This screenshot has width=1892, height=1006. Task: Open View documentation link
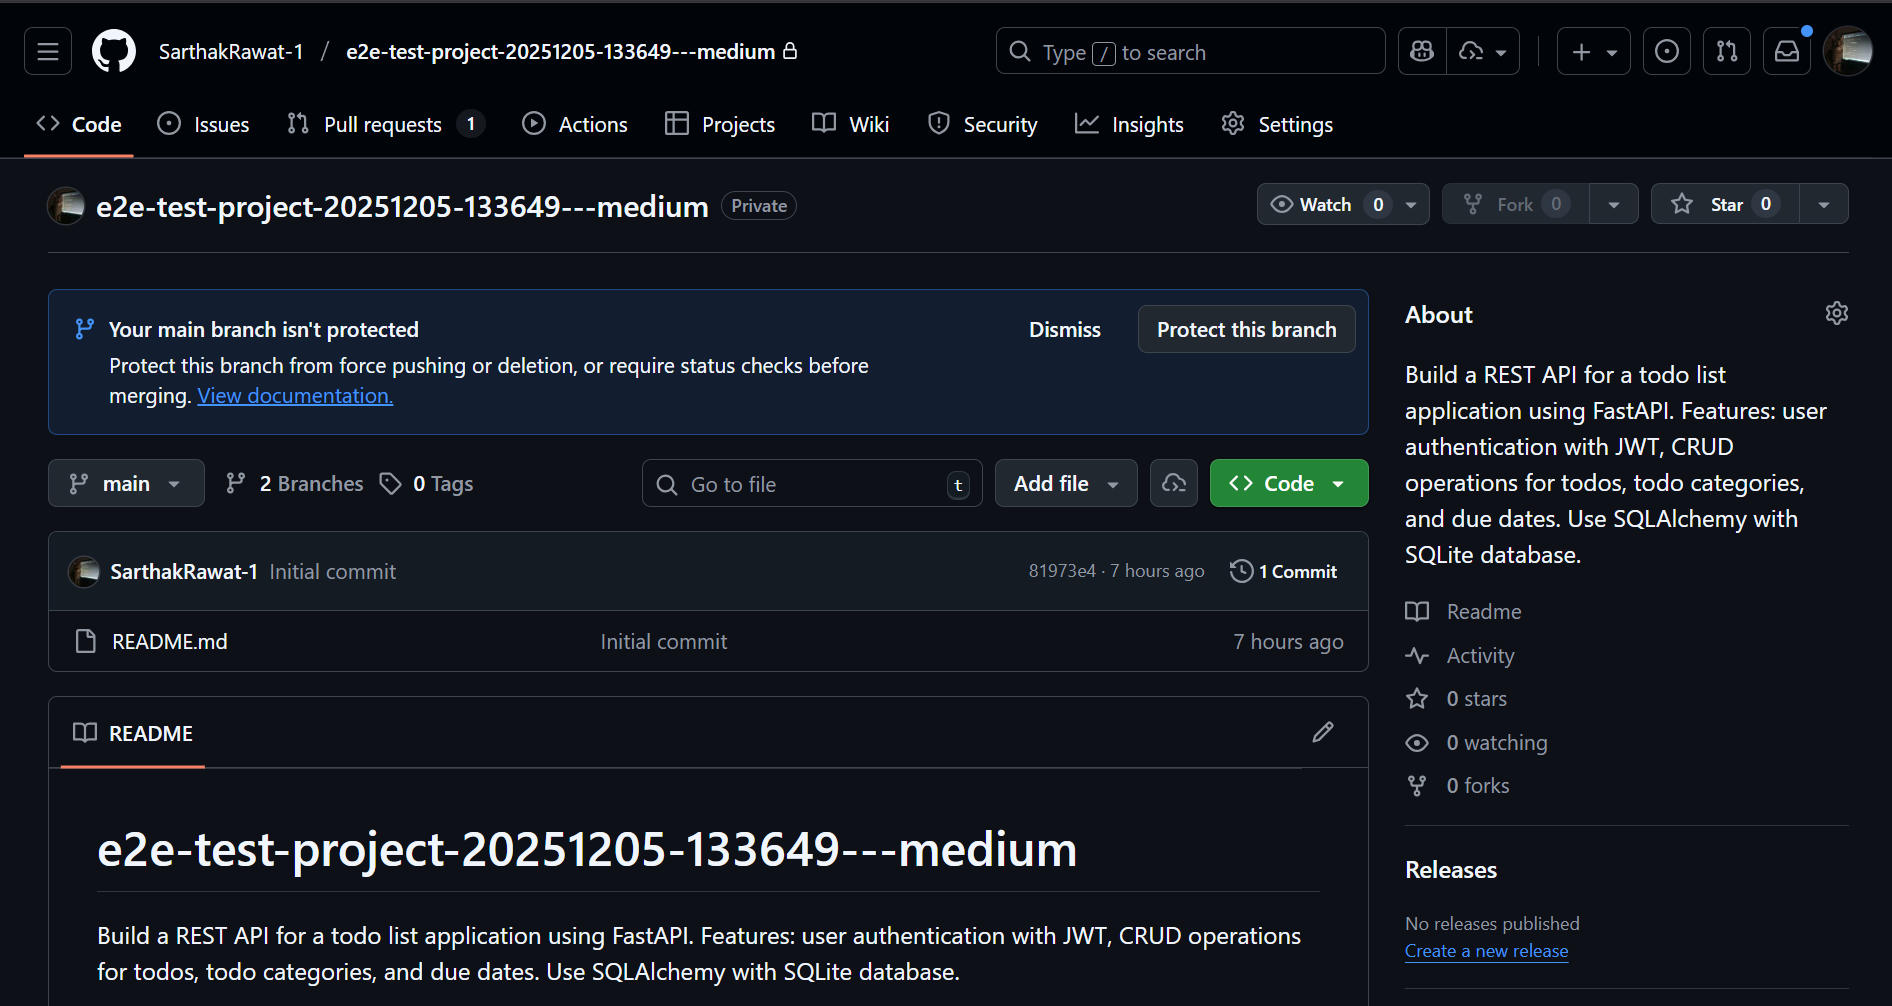pos(295,396)
